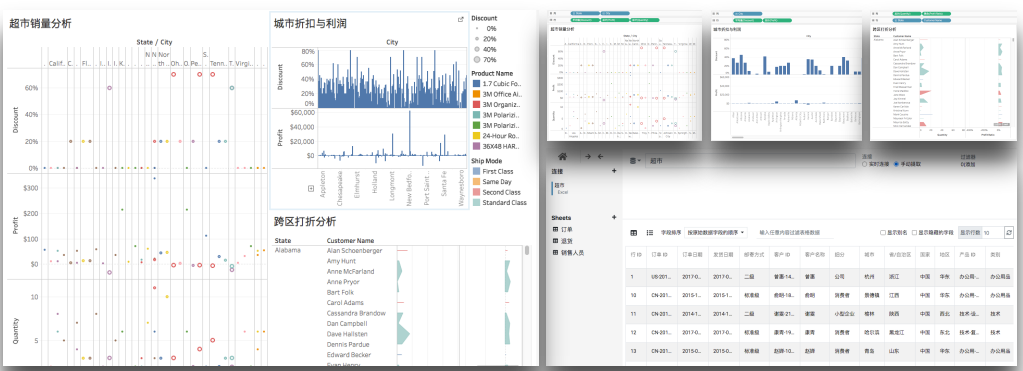The height and width of the screenshot is (371, 1023).
Task: Switch to grid table view icon
Action: point(634,233)
